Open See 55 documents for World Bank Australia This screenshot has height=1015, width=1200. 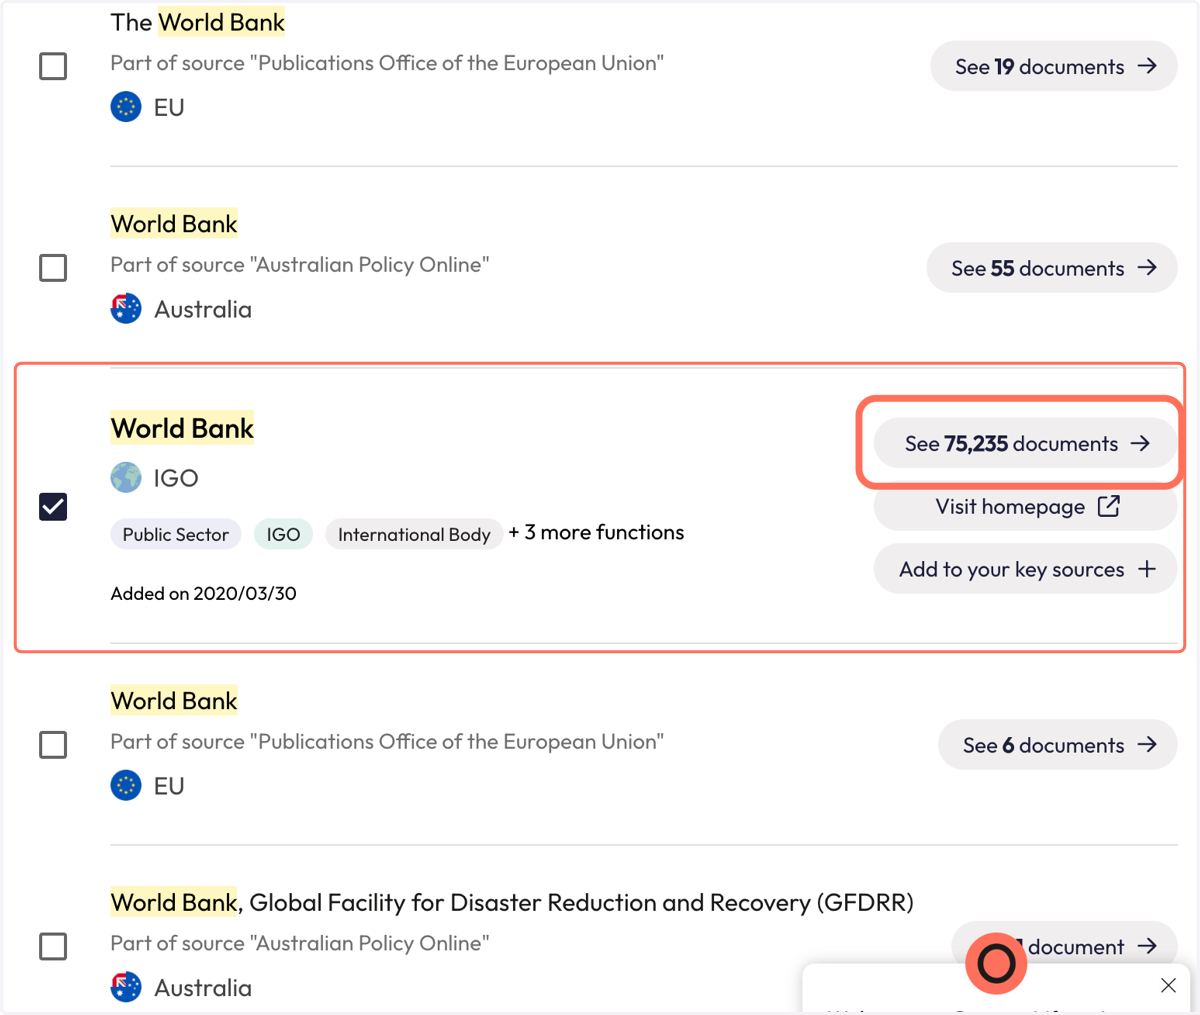tap(1052, 268)
